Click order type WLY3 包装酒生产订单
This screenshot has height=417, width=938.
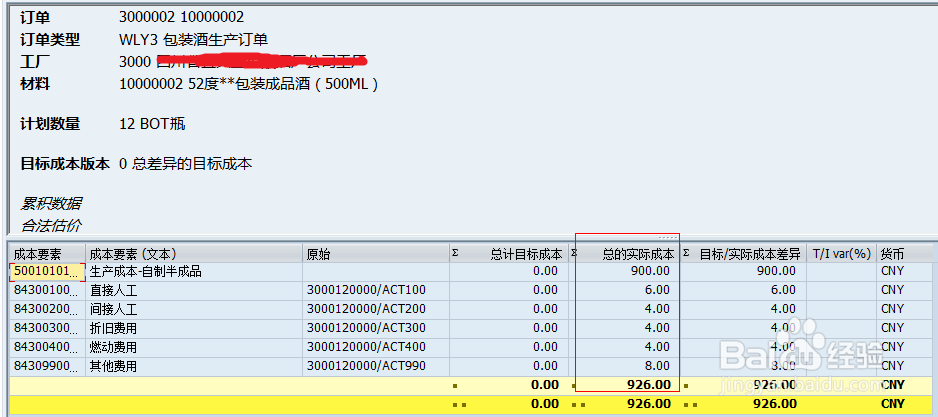pyautogui.click(x=193, y=40)
